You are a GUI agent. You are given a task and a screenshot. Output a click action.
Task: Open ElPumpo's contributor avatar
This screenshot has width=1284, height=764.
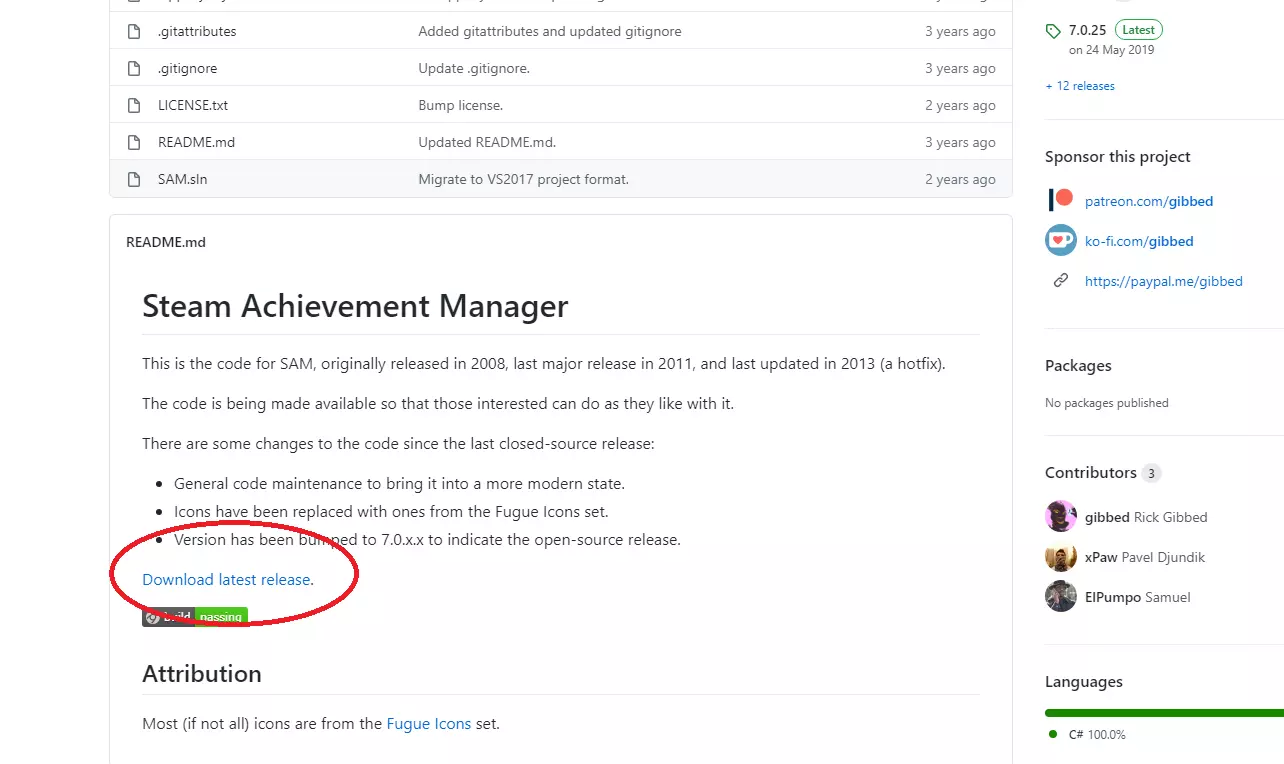tap(1061, 597)
